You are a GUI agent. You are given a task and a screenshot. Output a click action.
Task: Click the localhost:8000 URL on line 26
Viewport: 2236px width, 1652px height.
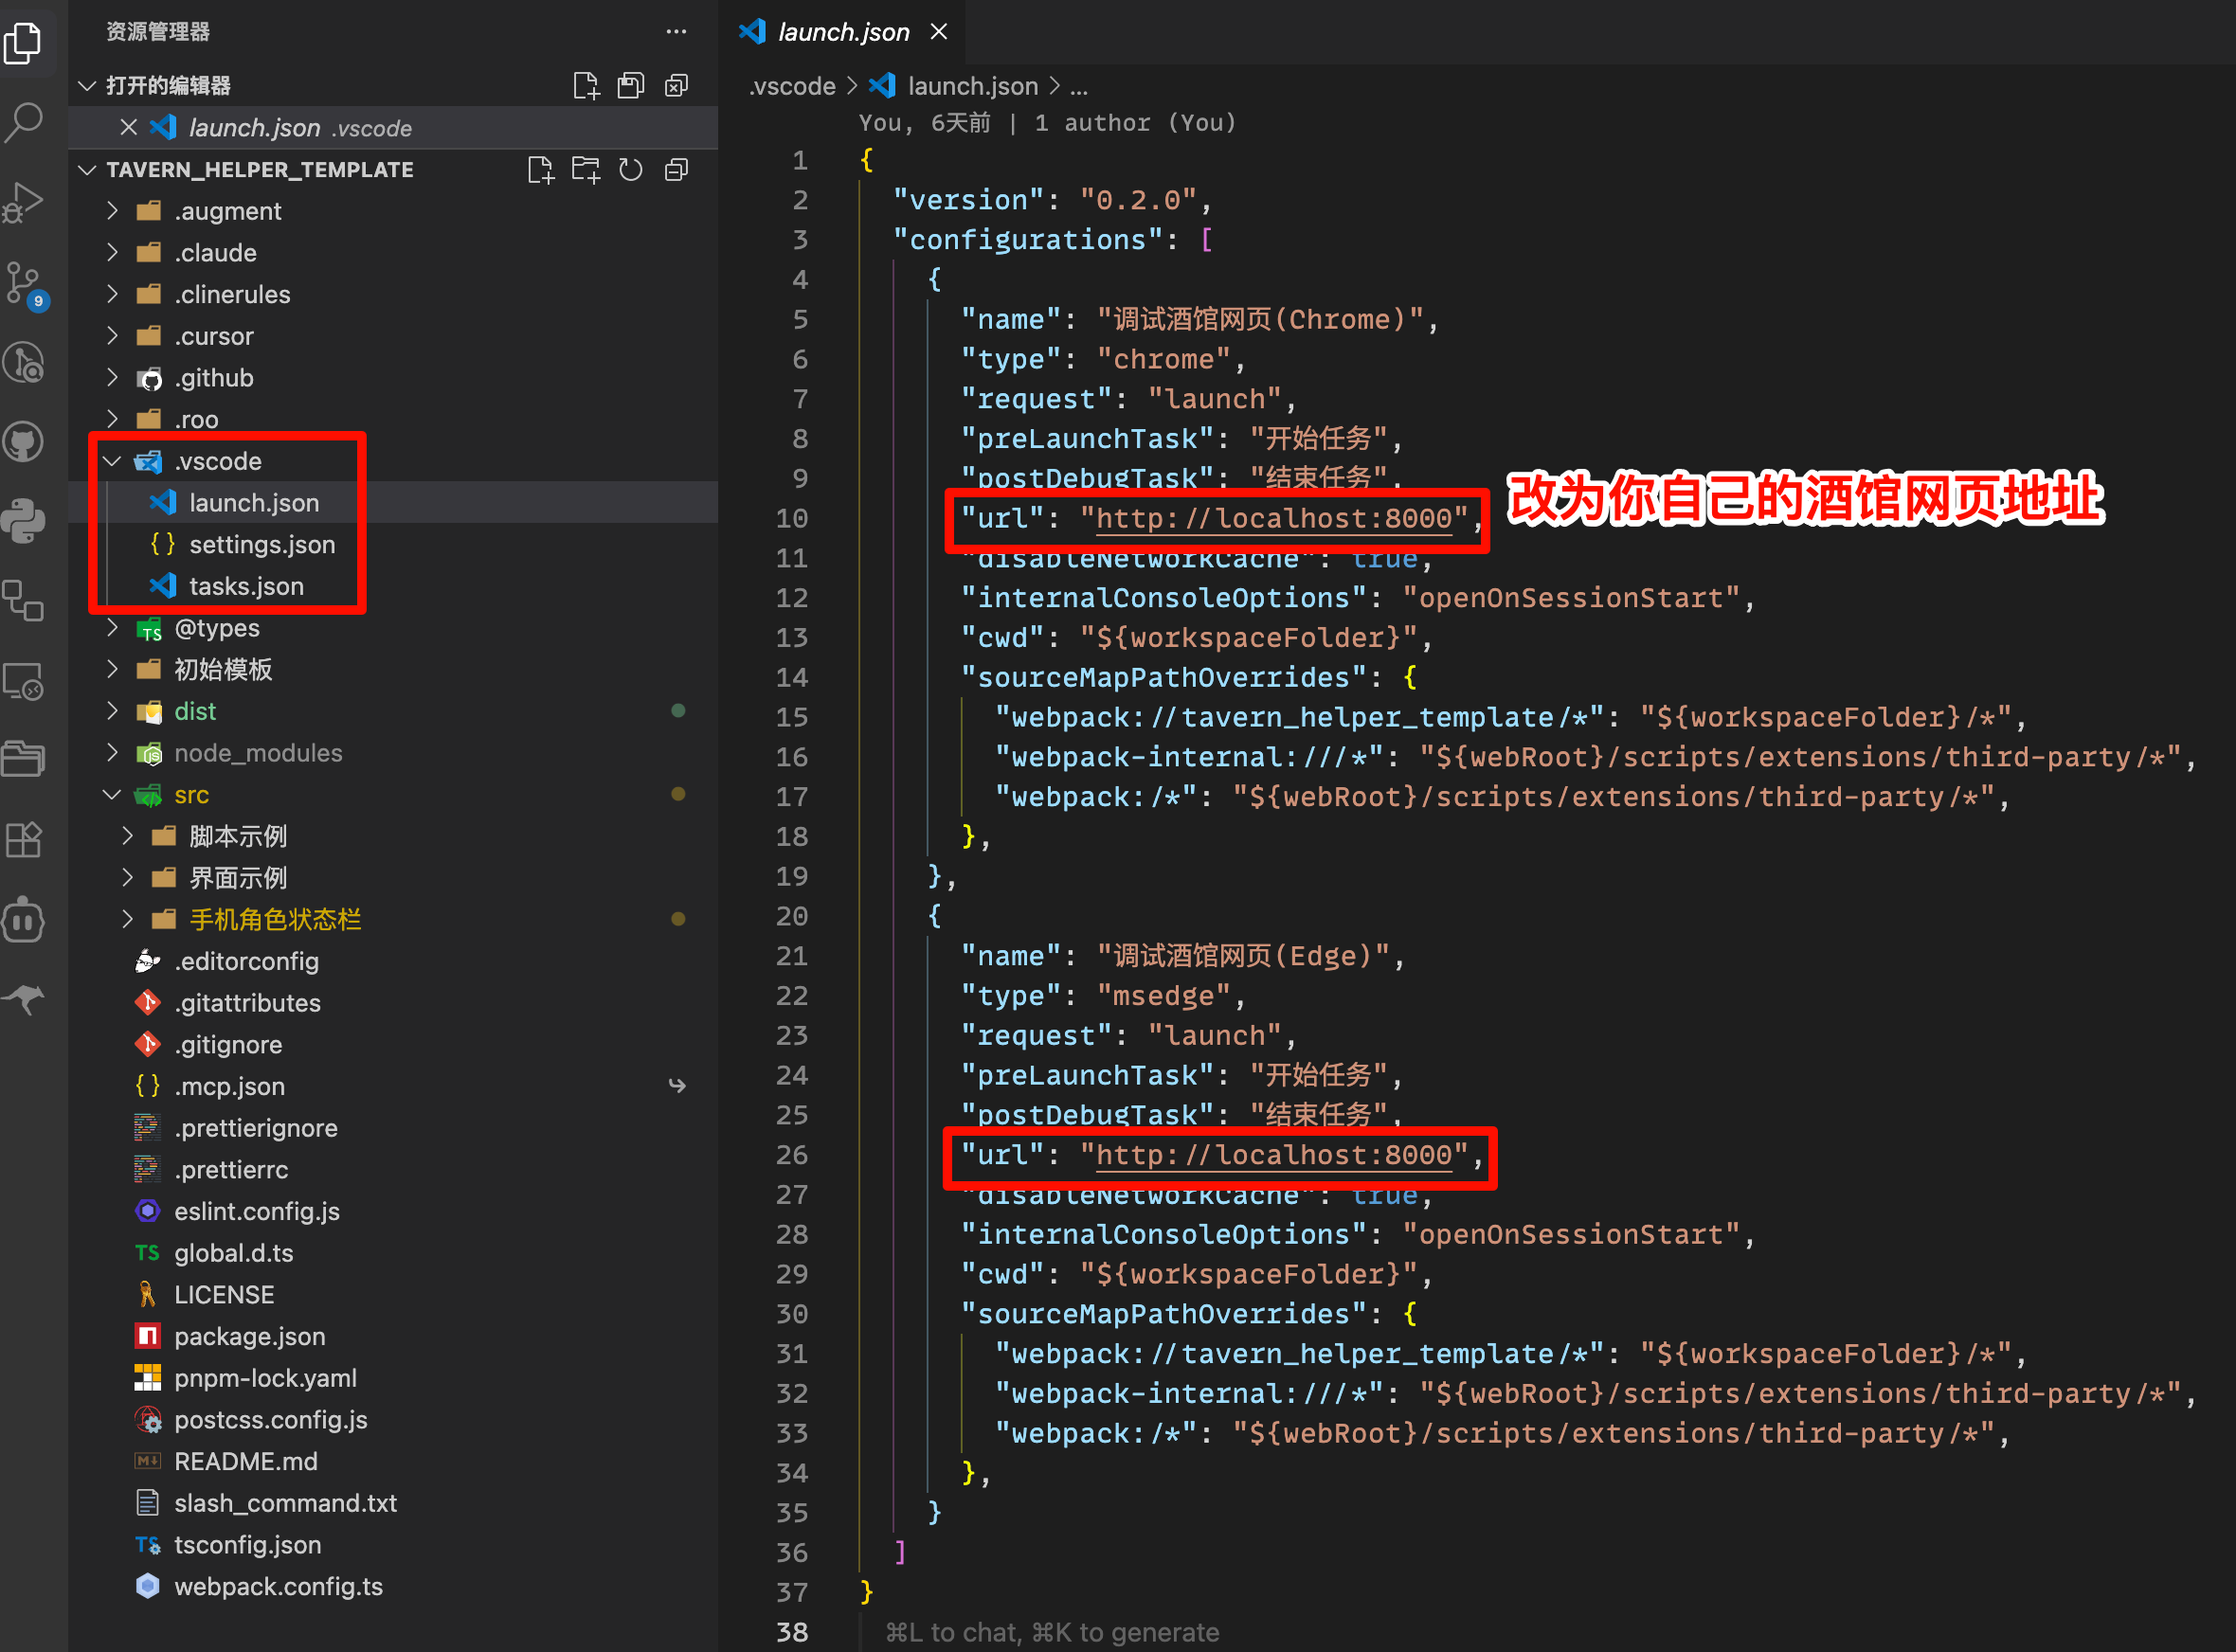point(1274,1156)
